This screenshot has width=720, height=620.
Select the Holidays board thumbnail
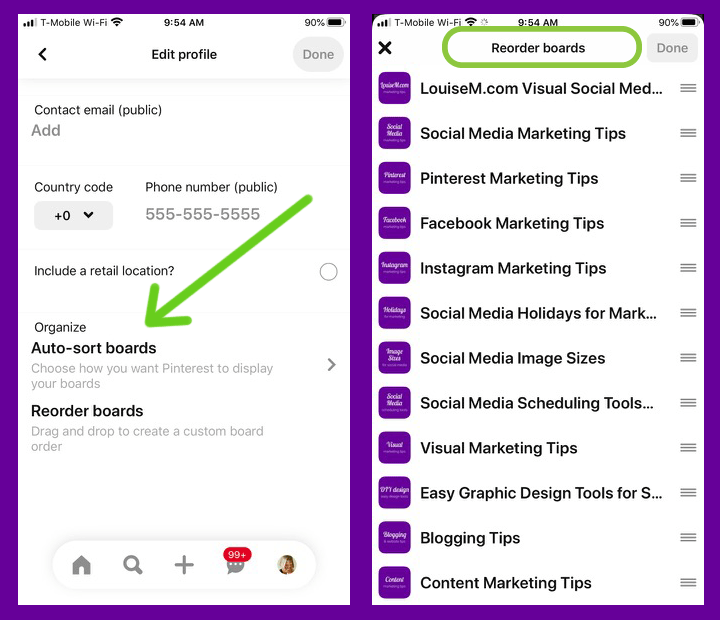pyautogui.click(x=394, y=313)
